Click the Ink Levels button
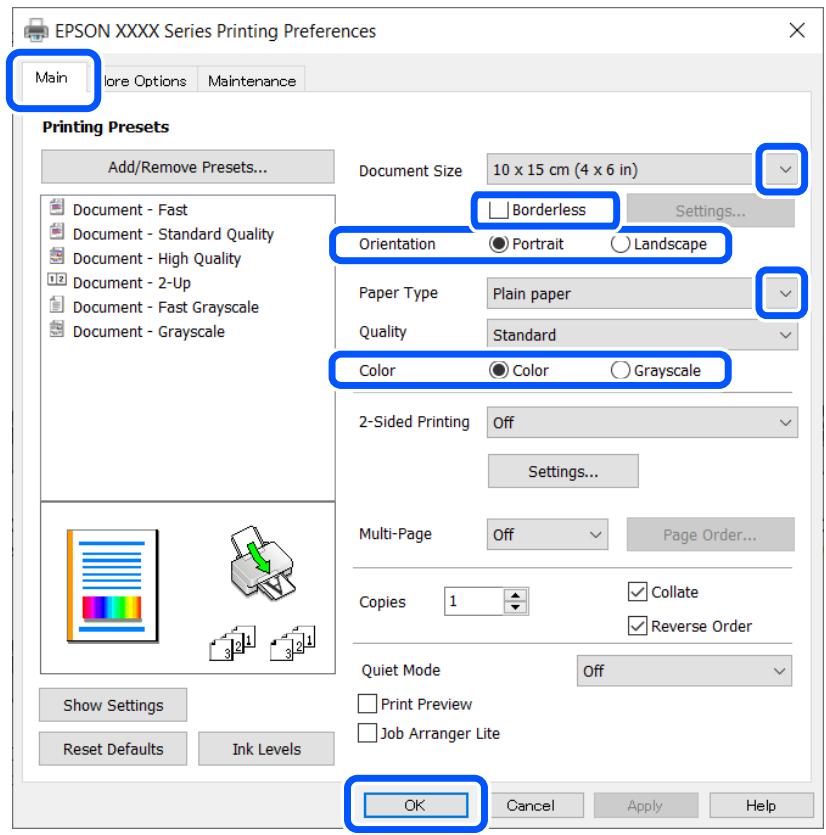The height and width of the screenshot is (835, 826). point(266,749)
